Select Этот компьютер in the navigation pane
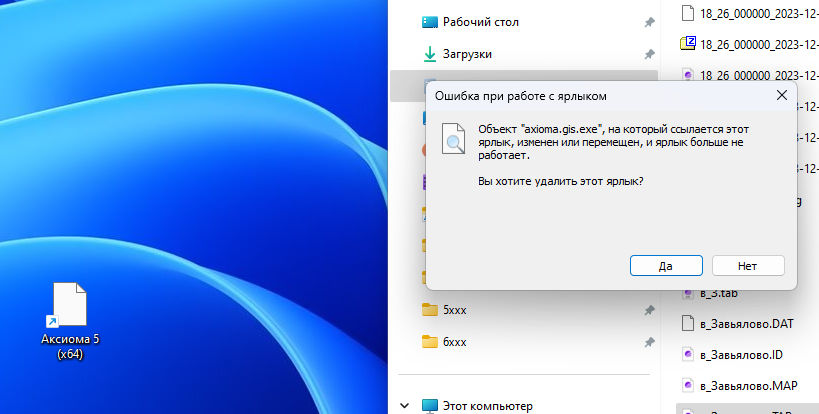The width and height of the screenshot is (819, 414). (488, 406)
